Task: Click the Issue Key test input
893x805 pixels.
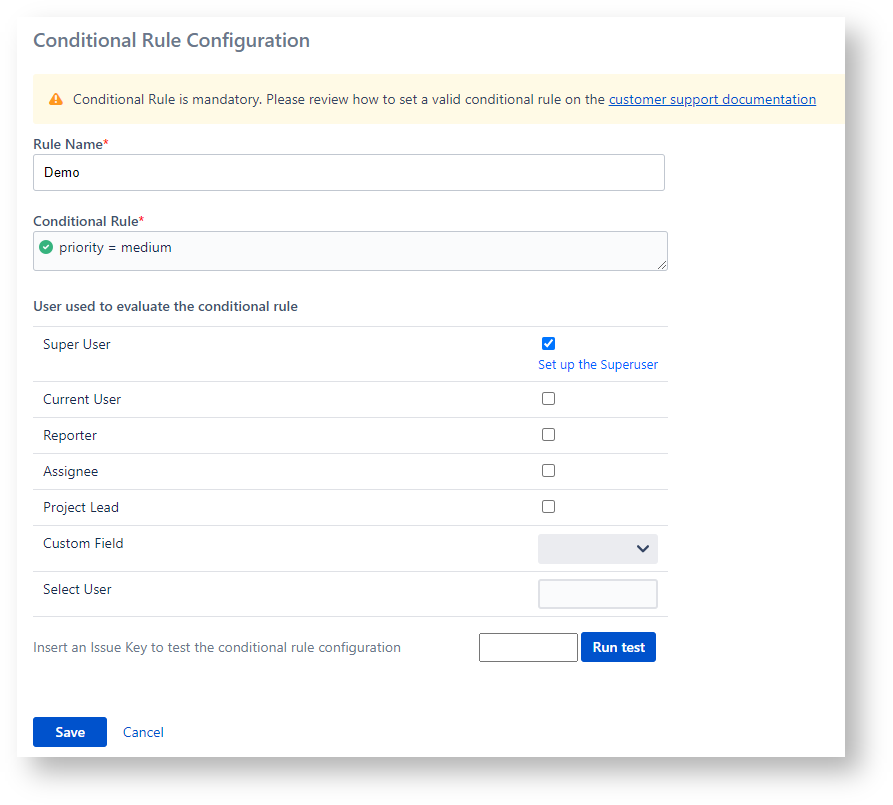Action: point(528,648)
